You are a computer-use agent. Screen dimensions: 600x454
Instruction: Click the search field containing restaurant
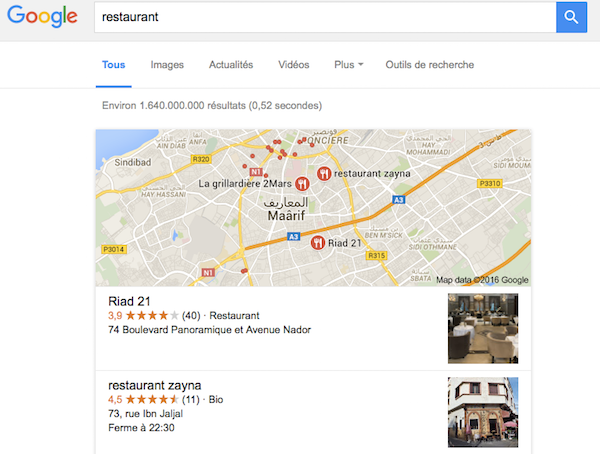tap(325, 17)
